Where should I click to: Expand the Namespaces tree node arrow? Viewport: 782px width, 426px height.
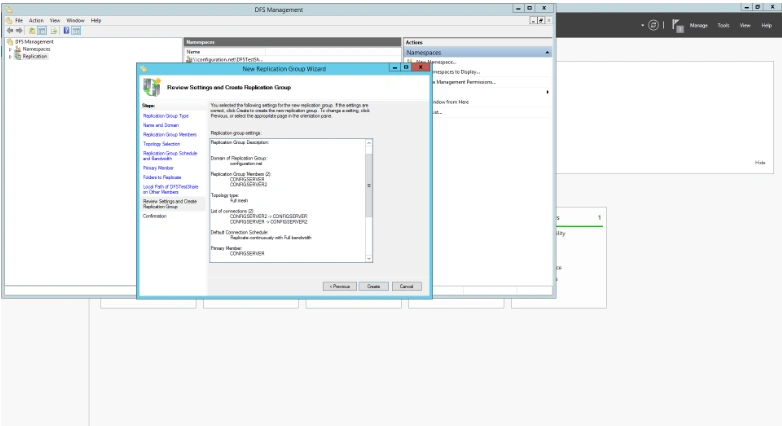point(10,49)
